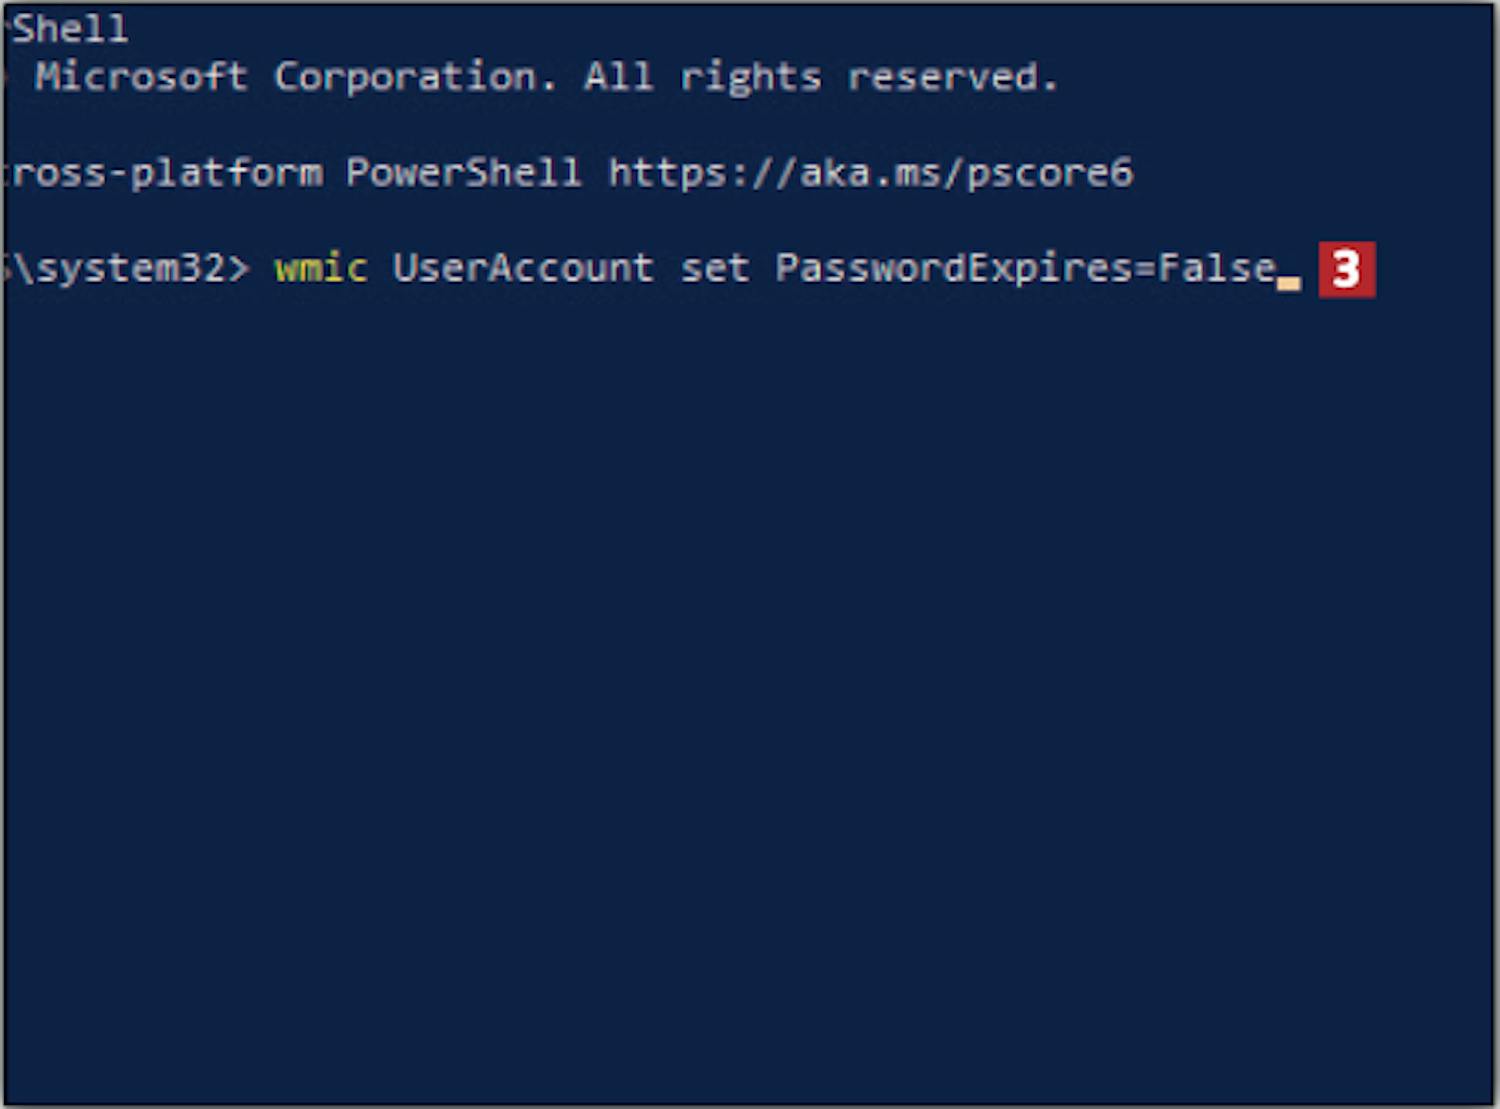
Task: Click the Shell text on the top line
Action: pyautogui.click(x=70, y=29)
